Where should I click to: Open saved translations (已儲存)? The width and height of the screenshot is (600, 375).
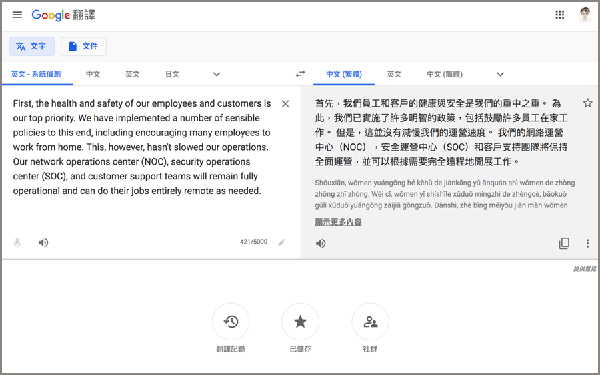(x=300, y=321)
